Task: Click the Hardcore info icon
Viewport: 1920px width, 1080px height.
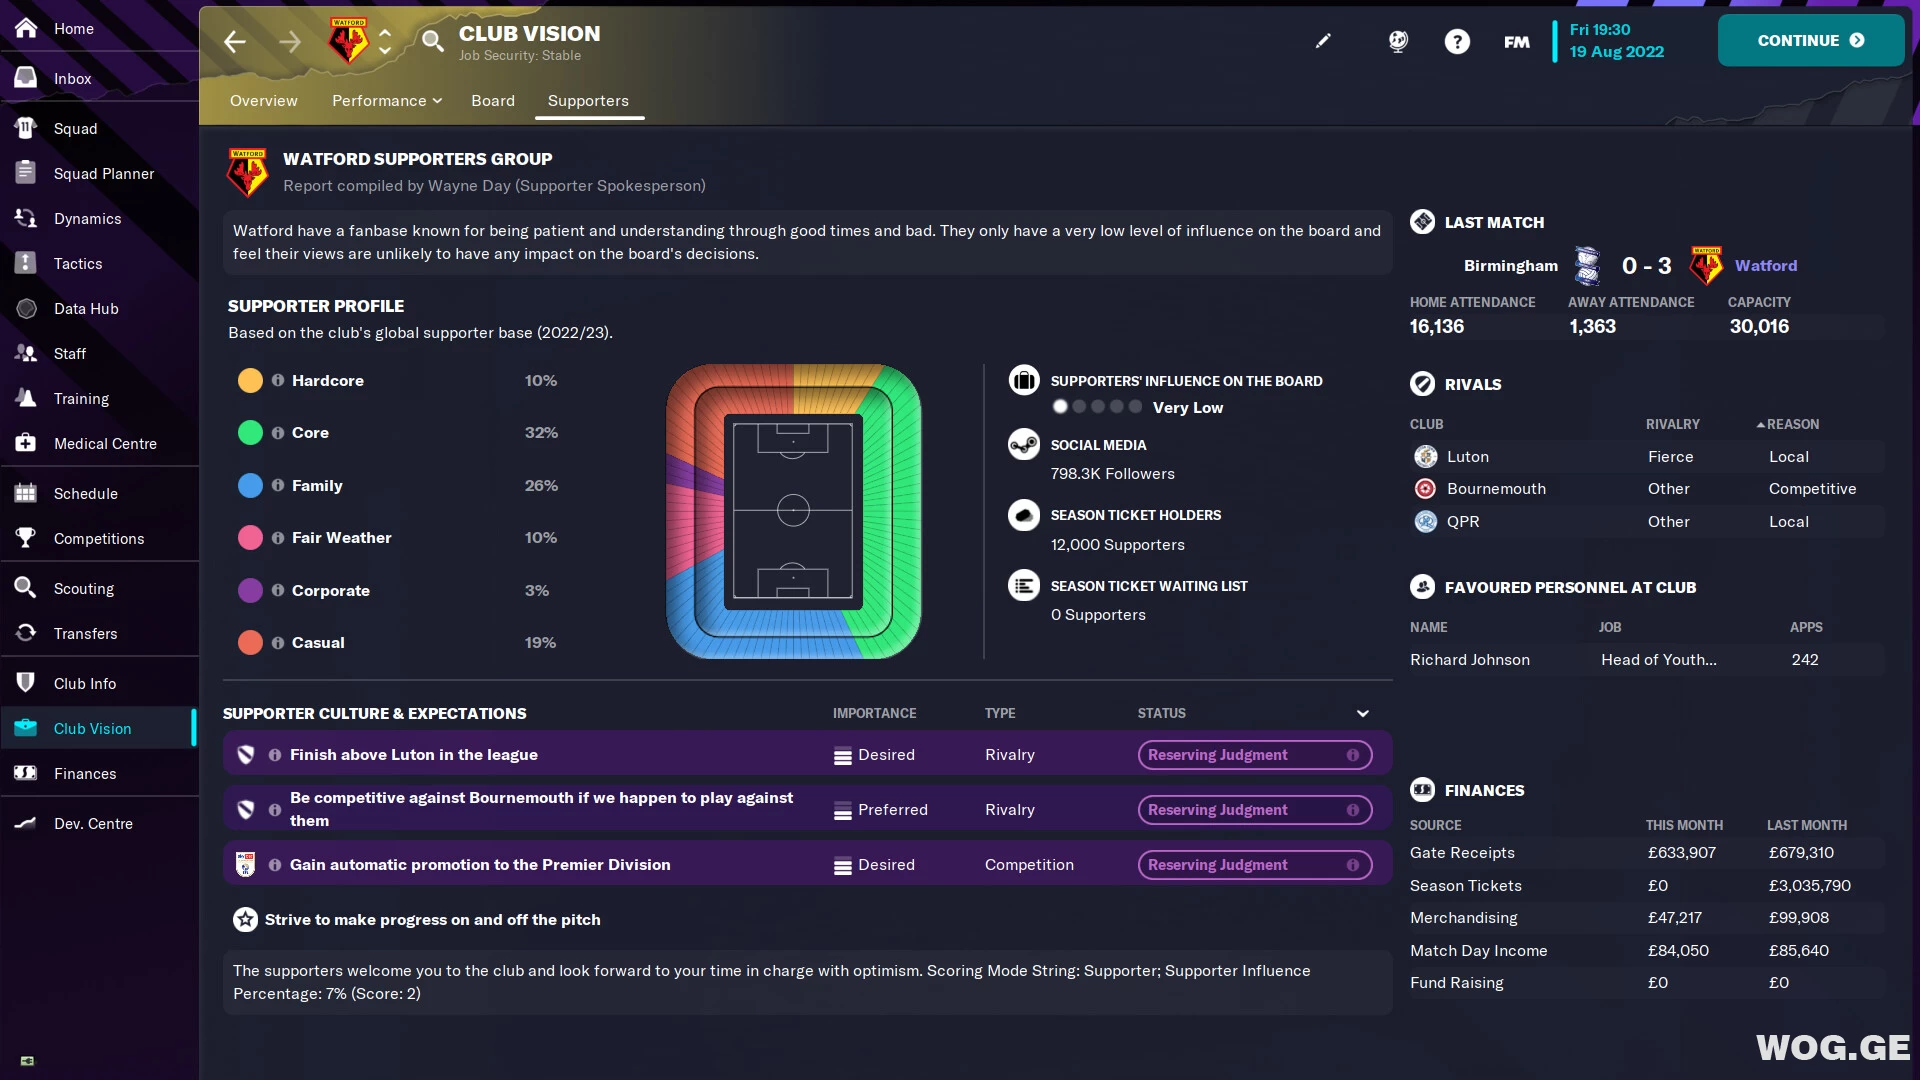Action: tap(278, 380)
